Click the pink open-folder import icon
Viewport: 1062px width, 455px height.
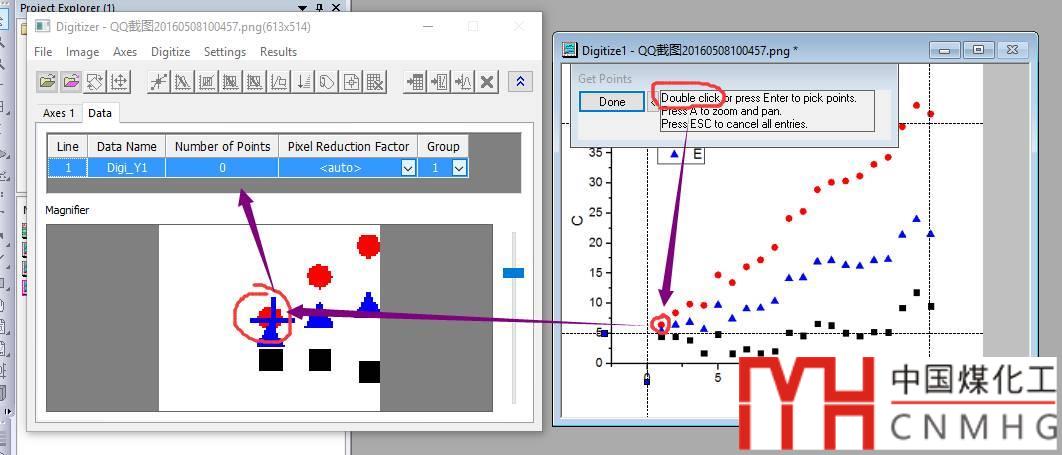71,82
